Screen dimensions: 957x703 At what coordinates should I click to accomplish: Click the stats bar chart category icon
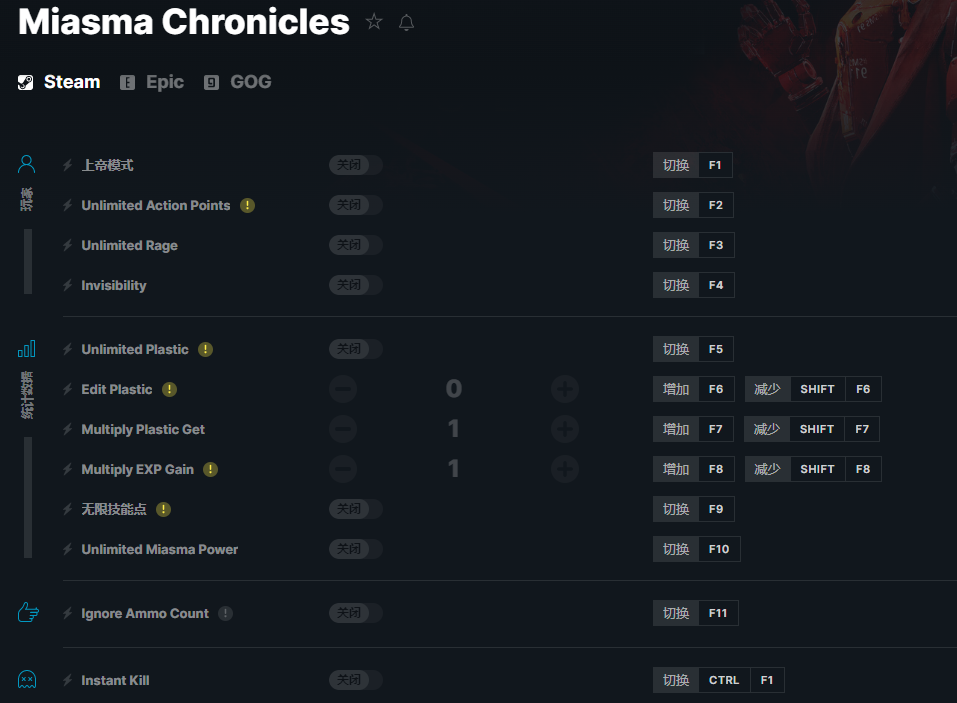(27, 349)
